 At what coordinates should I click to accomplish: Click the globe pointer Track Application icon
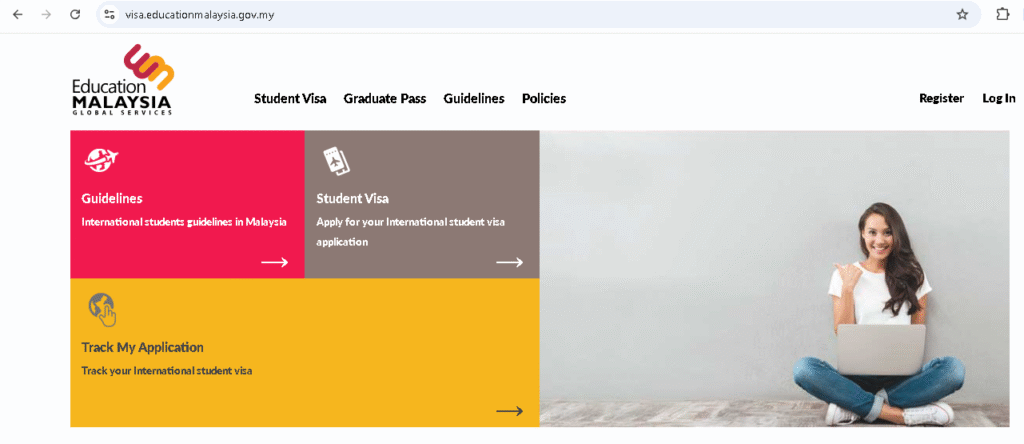point(102,309)
